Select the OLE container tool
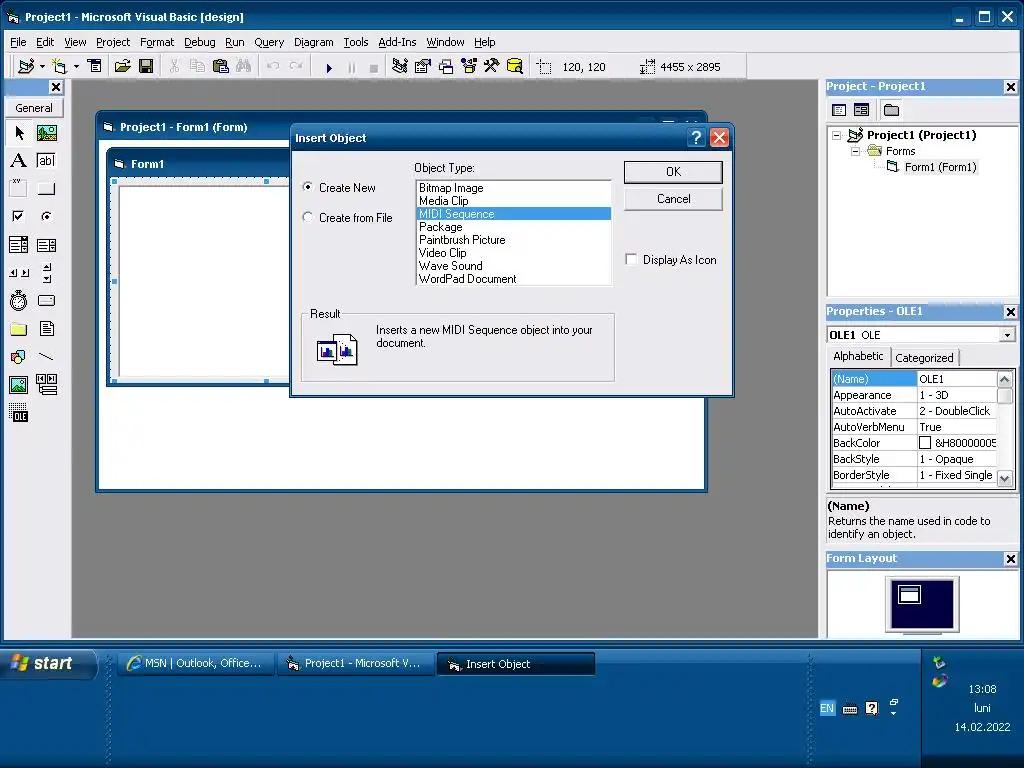Image resolution: width=1024 pixels, height=768 pixels. tap(19, 413)
